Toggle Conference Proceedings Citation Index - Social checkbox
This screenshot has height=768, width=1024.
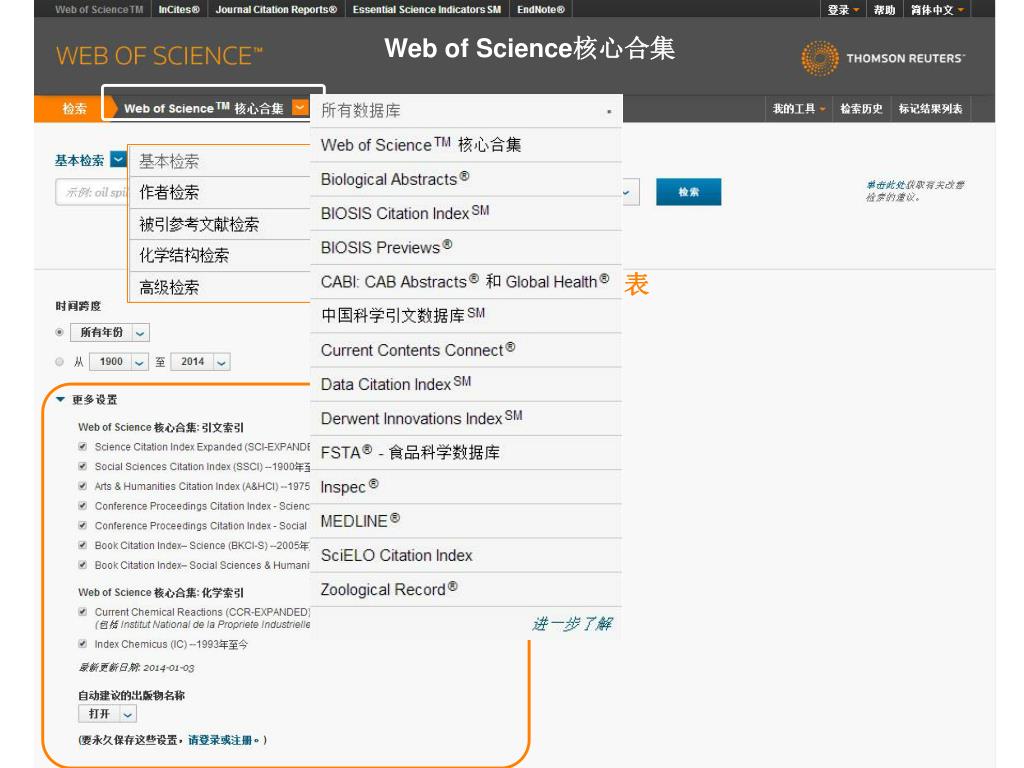tap(82, 525)
